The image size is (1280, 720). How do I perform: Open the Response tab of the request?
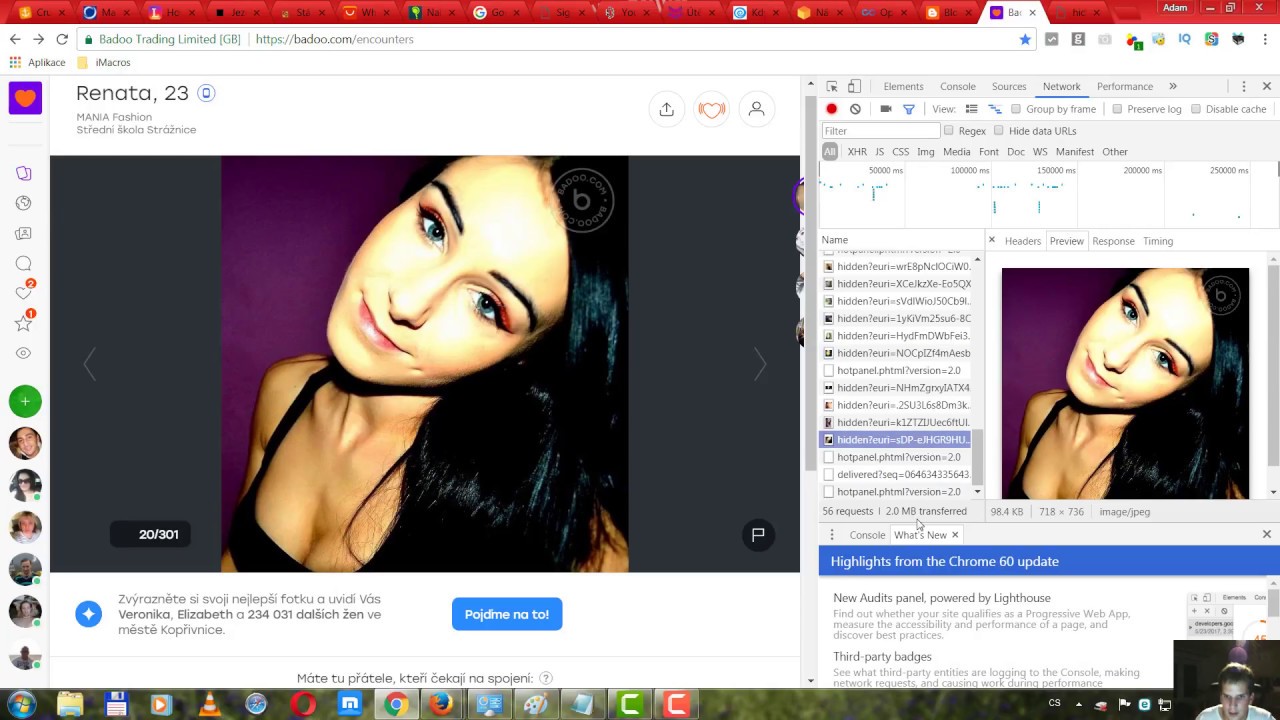pyautogui.click(x=1113, y=241)
